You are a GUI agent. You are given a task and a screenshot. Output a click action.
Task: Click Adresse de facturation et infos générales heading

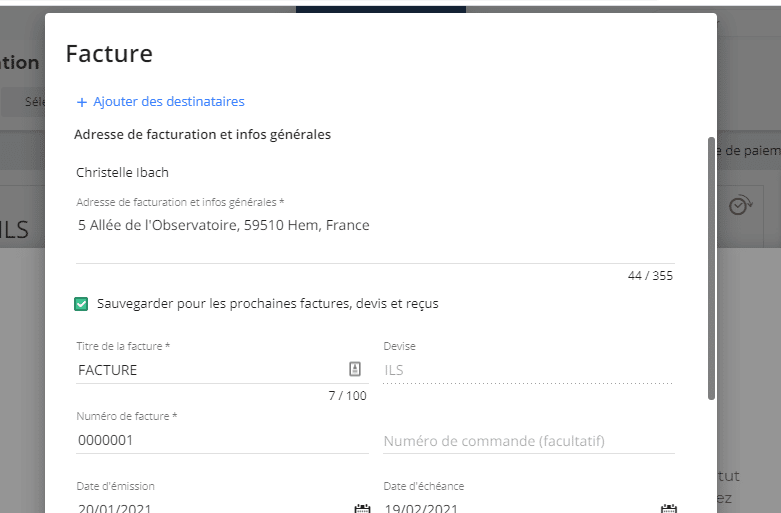(202, 134)
